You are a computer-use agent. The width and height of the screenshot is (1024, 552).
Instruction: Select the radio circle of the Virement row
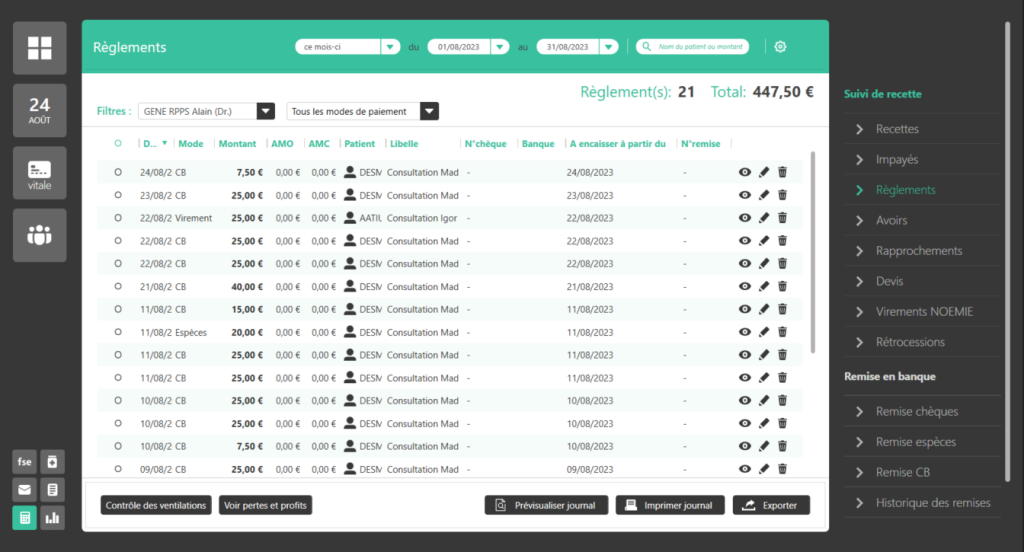tap(118, 218)
